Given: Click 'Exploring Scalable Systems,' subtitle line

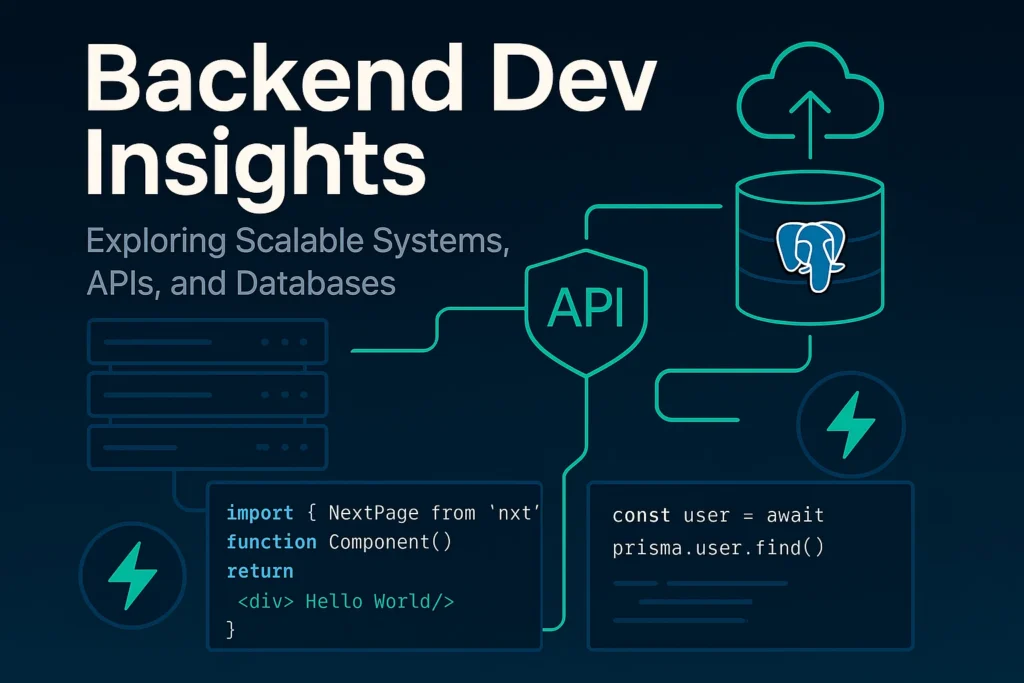Looking at the screenshot, I should click(298, 241).
